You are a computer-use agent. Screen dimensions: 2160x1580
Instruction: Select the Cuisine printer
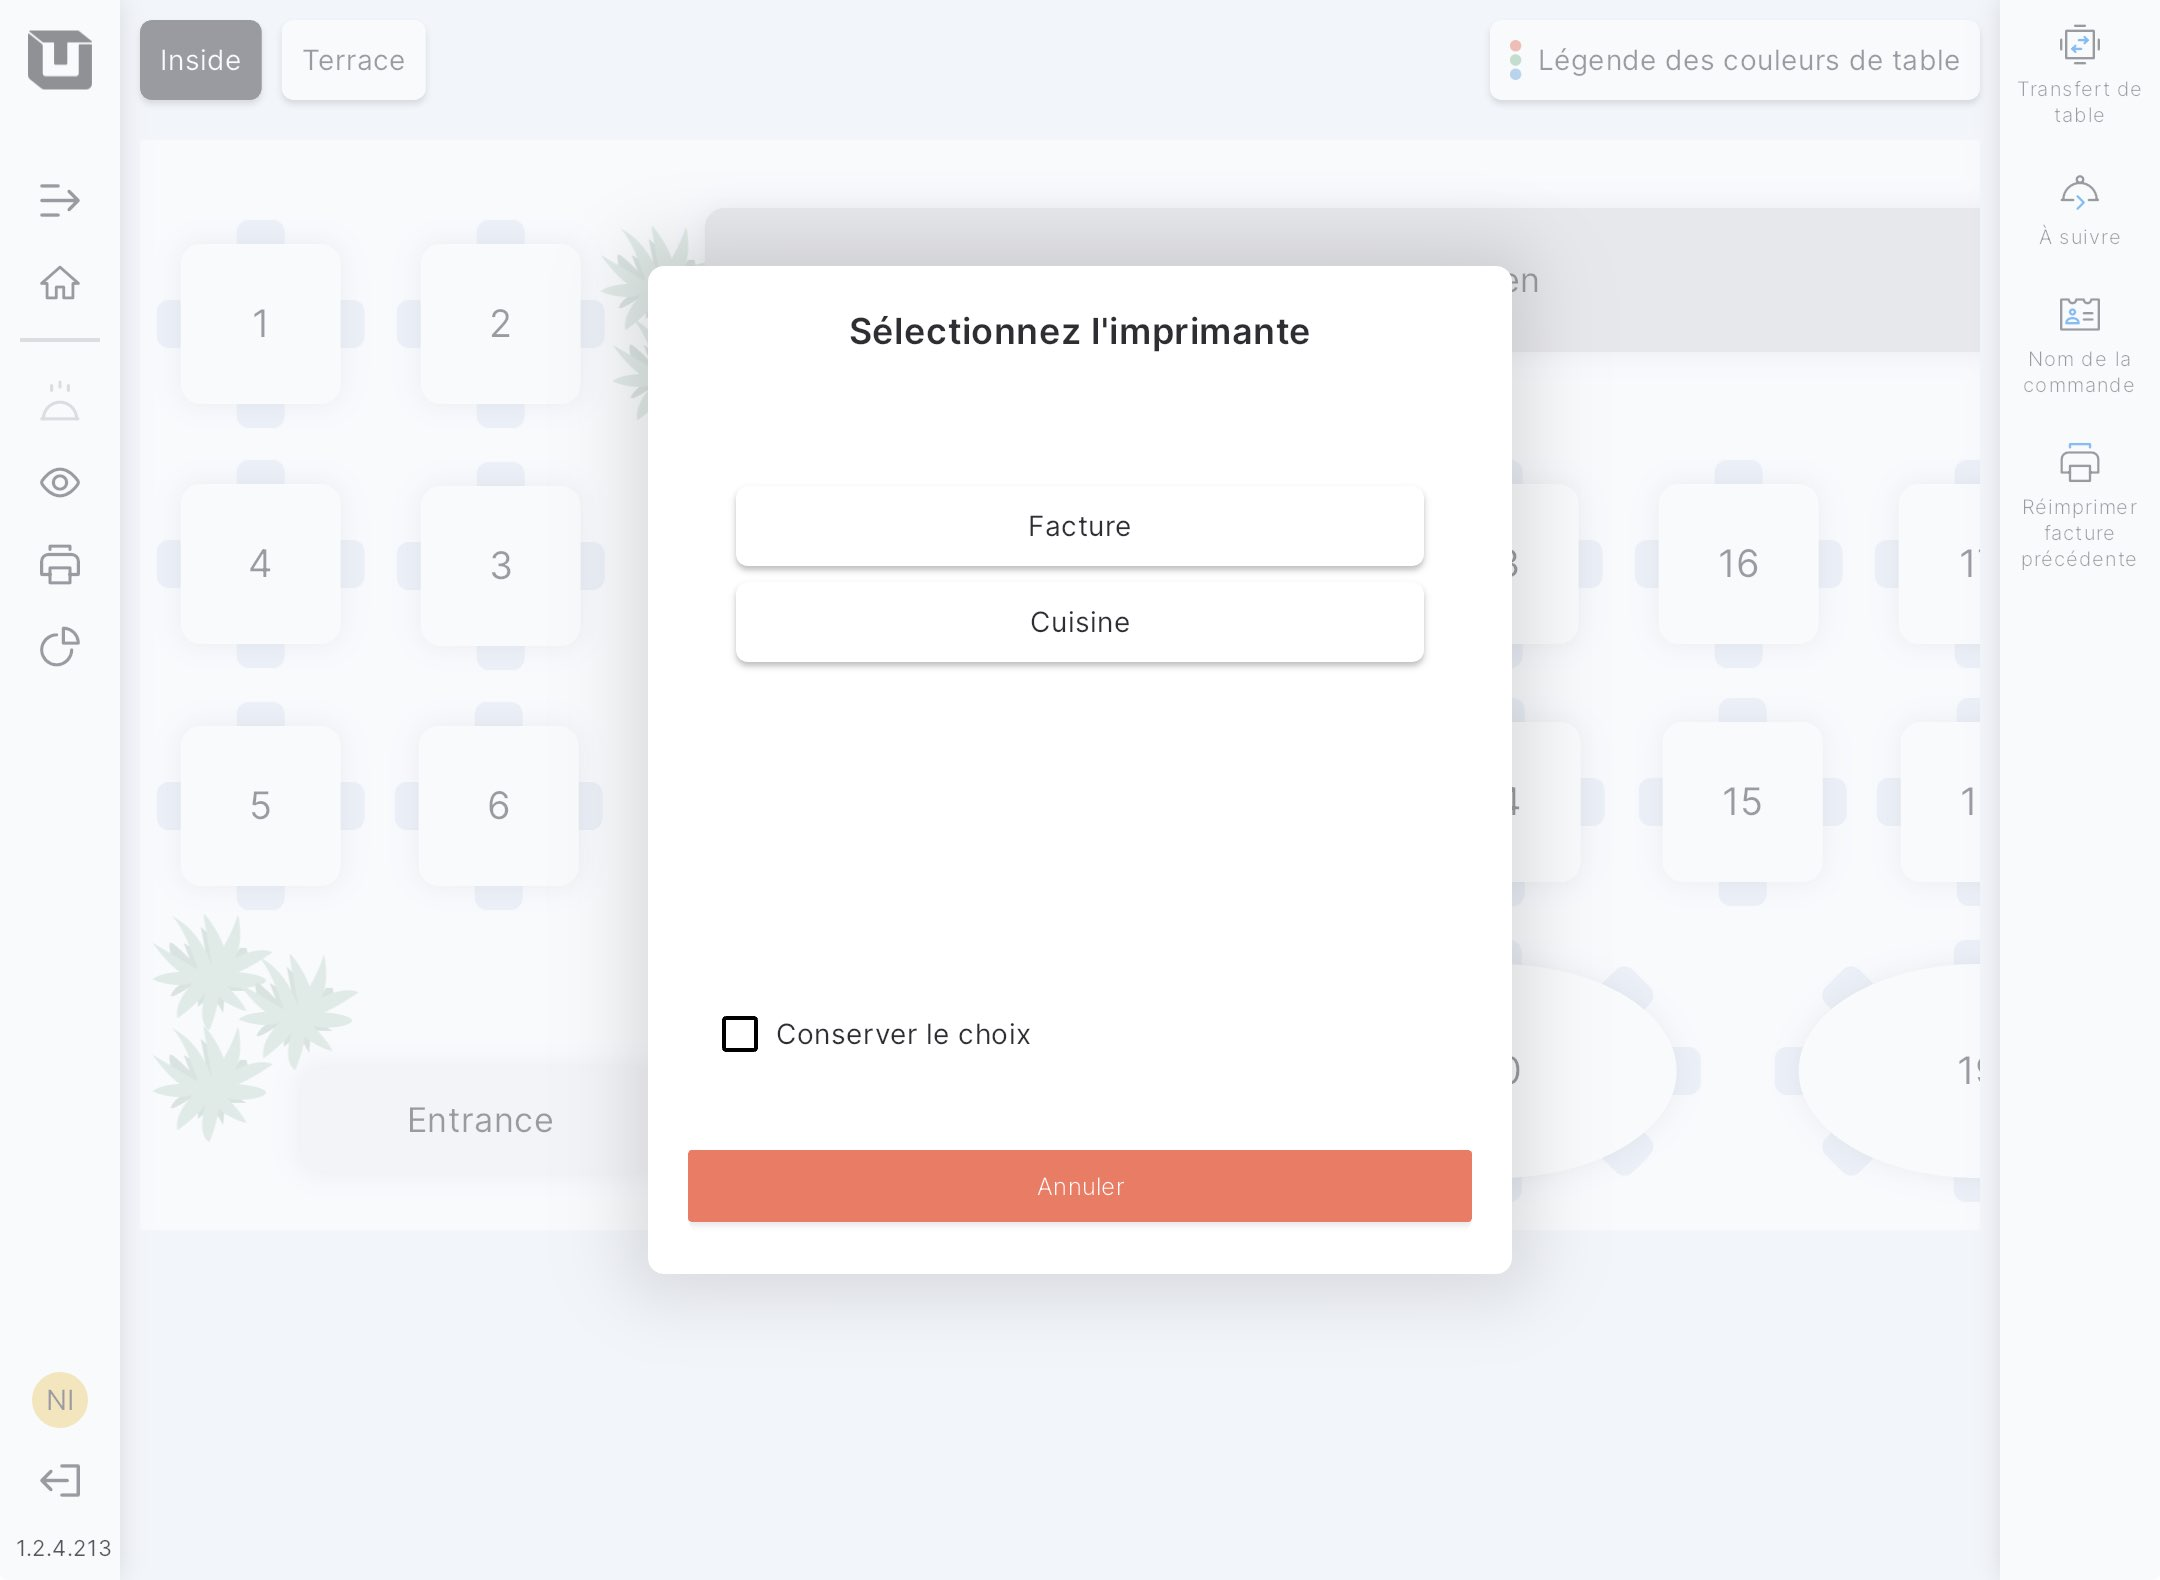(x=1079, y=622)
